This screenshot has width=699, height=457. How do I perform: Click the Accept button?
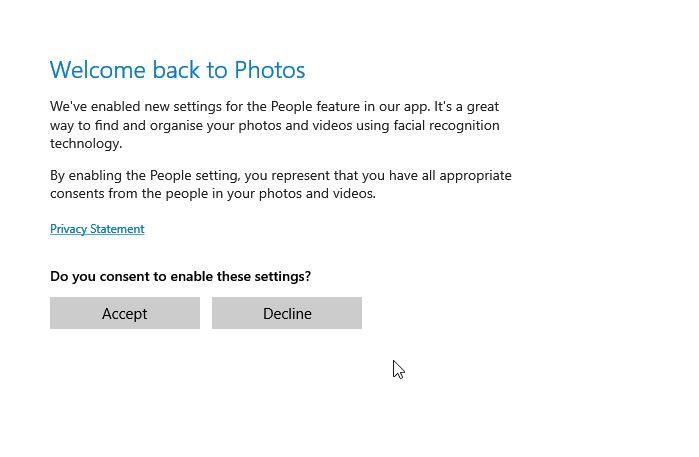[124, 313]
